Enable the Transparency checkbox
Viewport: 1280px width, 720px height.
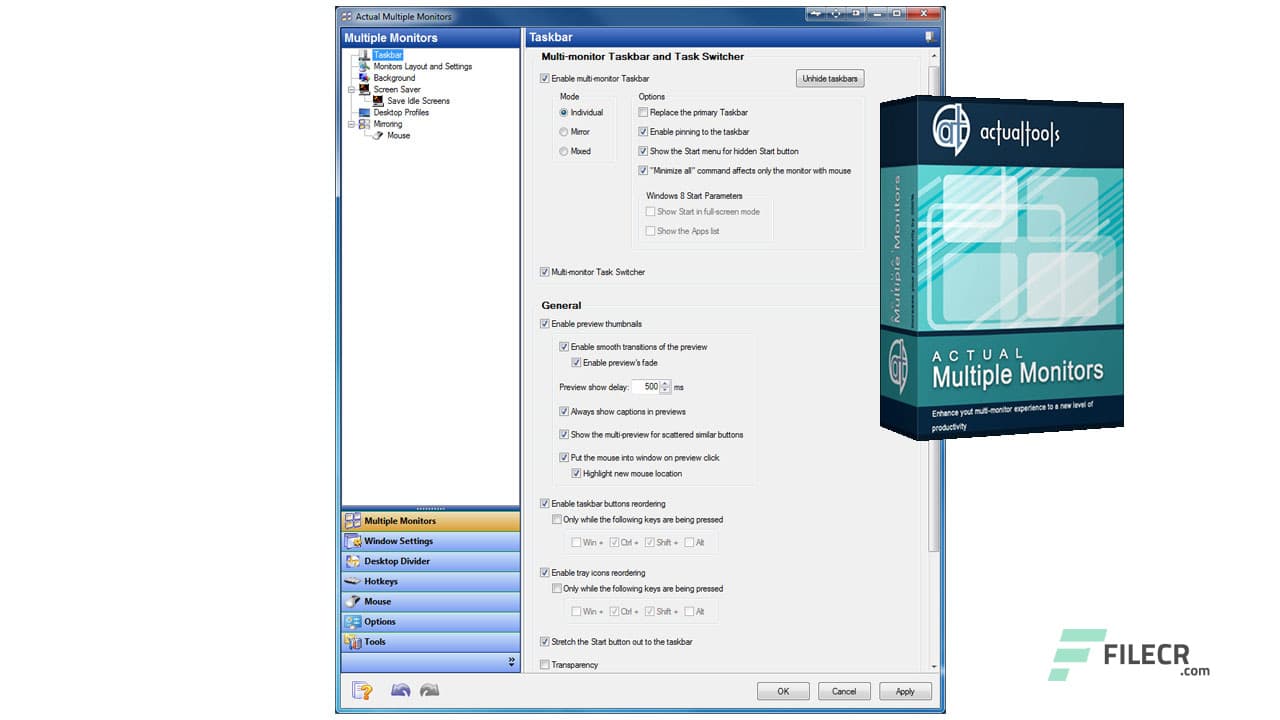(x=545, y=665)
